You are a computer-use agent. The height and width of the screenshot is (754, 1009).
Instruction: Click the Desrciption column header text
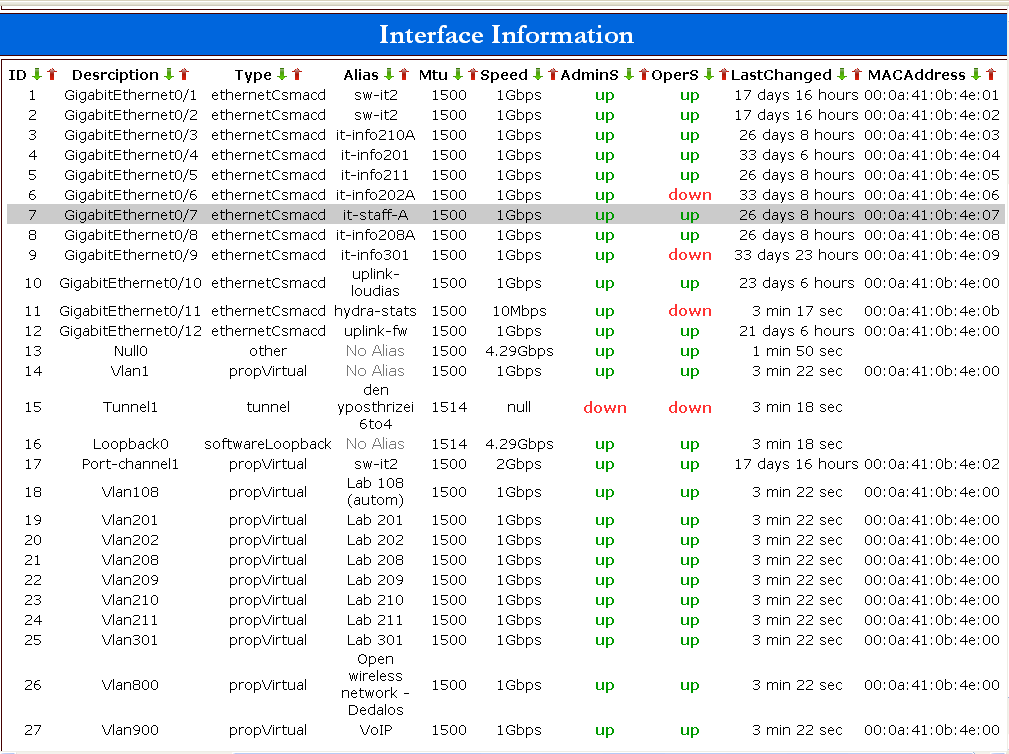(x=115, y=75)
